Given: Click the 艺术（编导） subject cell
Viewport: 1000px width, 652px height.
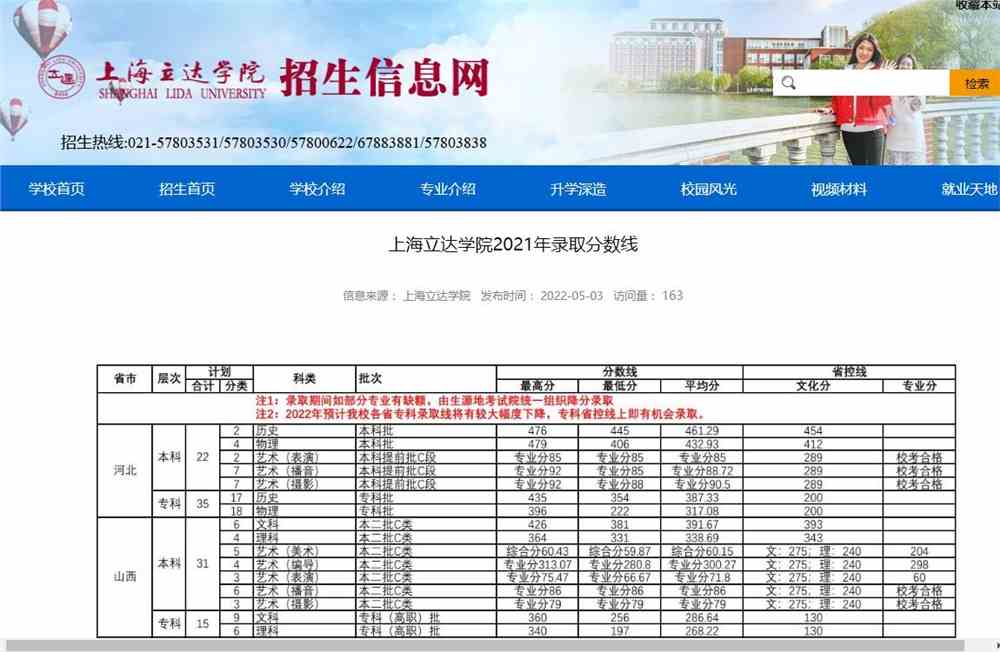Looking at the screenshot, I should 304,565.
